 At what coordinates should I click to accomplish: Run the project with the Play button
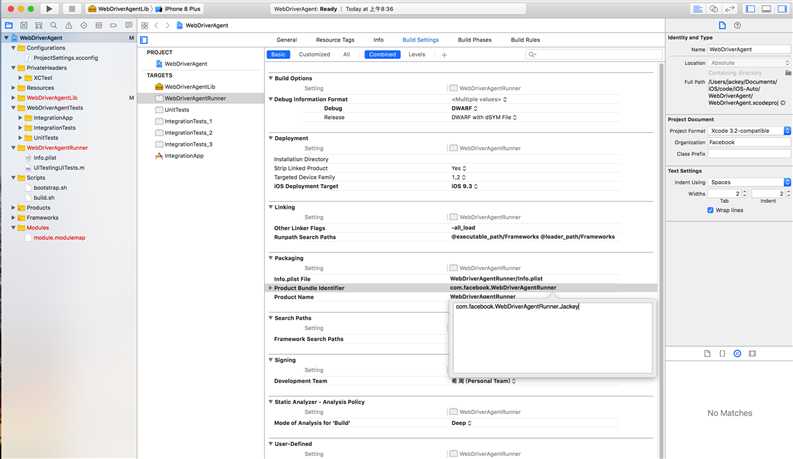49,9
